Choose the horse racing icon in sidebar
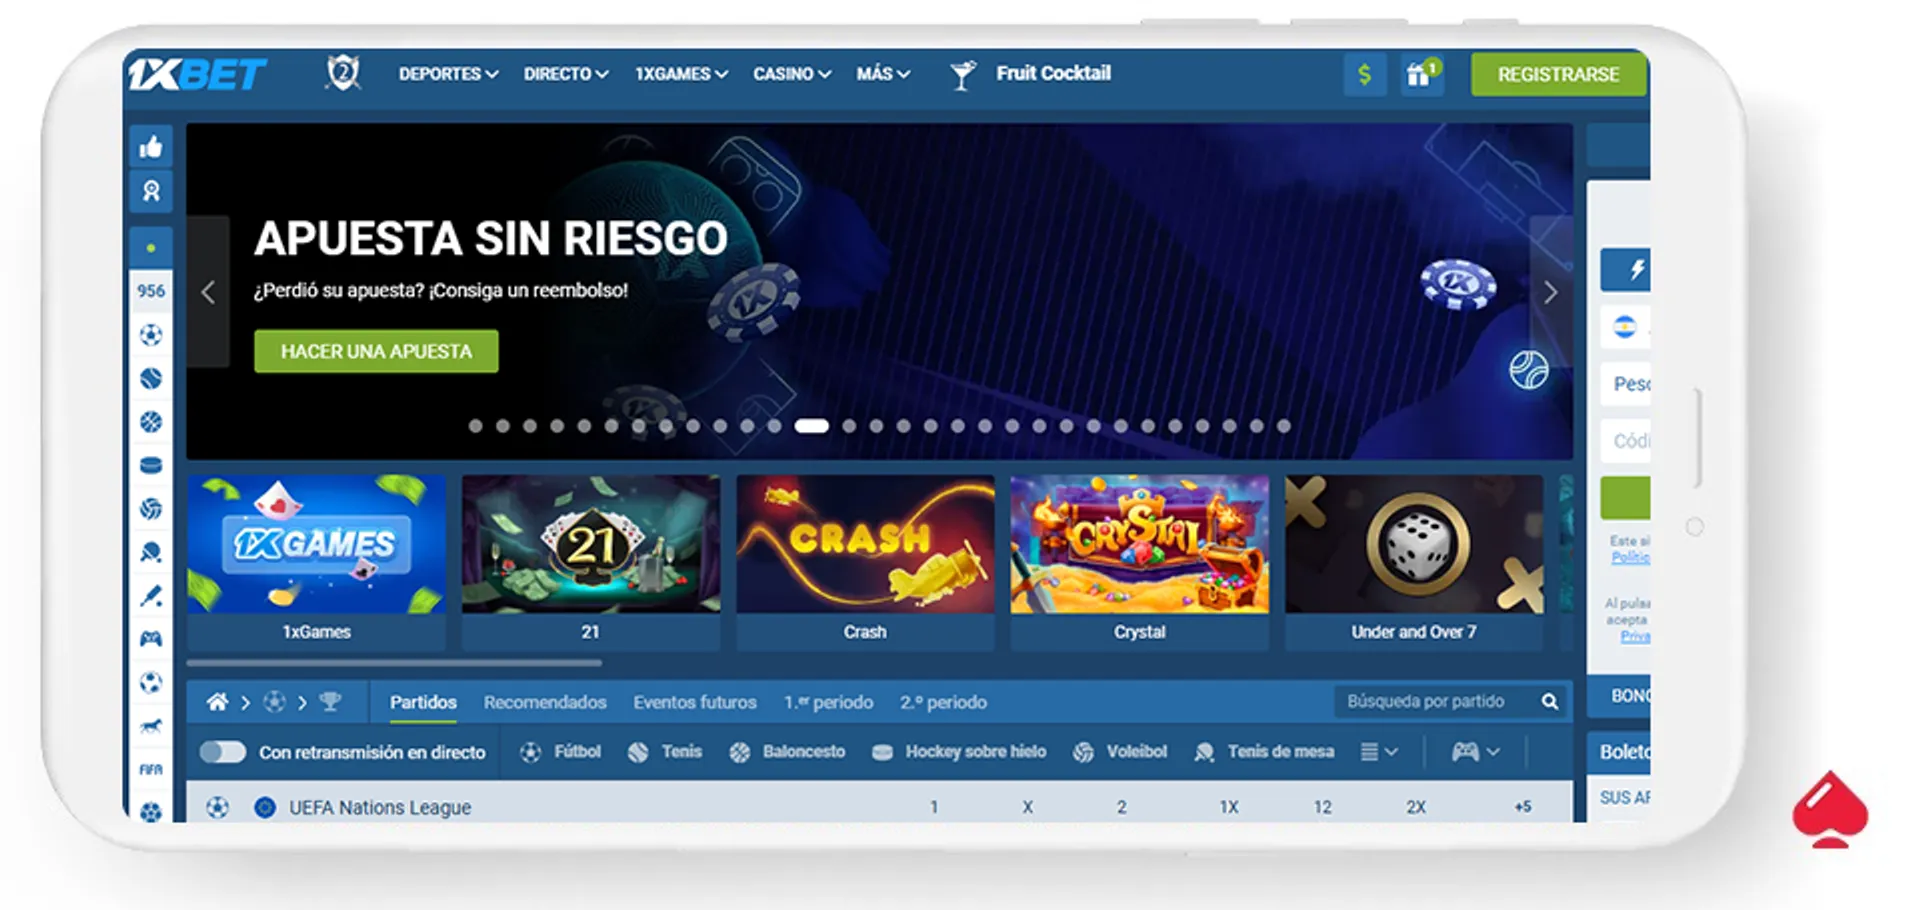 151,726
